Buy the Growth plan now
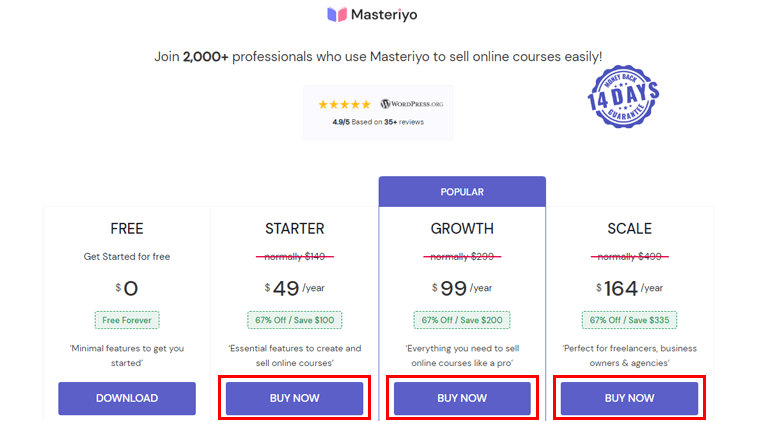 click(x=462, y=398)
